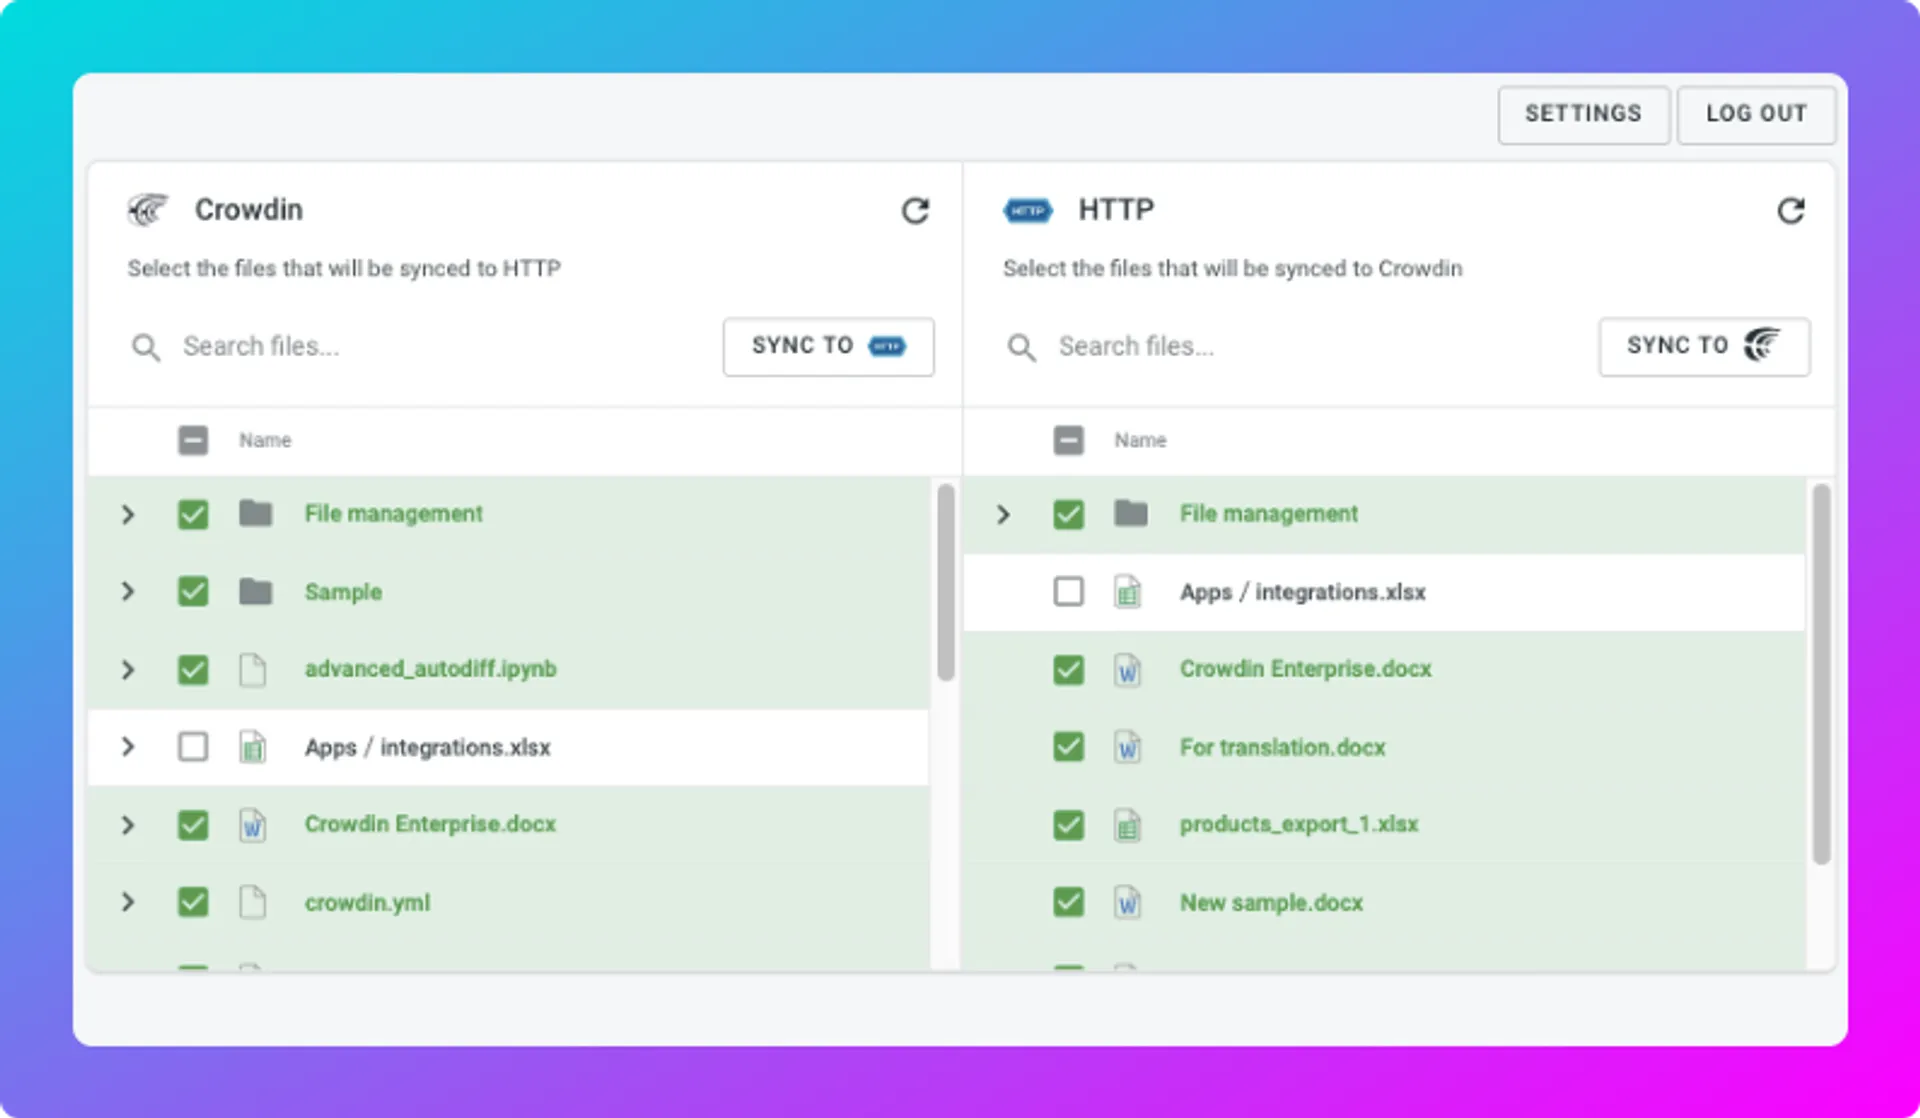Click Name column header in Crowdin panel

pyautogui.click(x=265, y=440)
